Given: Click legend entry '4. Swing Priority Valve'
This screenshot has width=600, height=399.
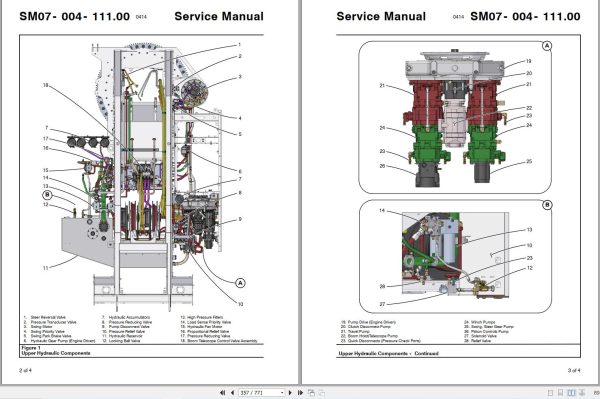Looking at the screenshot, I should click(44, 332).
